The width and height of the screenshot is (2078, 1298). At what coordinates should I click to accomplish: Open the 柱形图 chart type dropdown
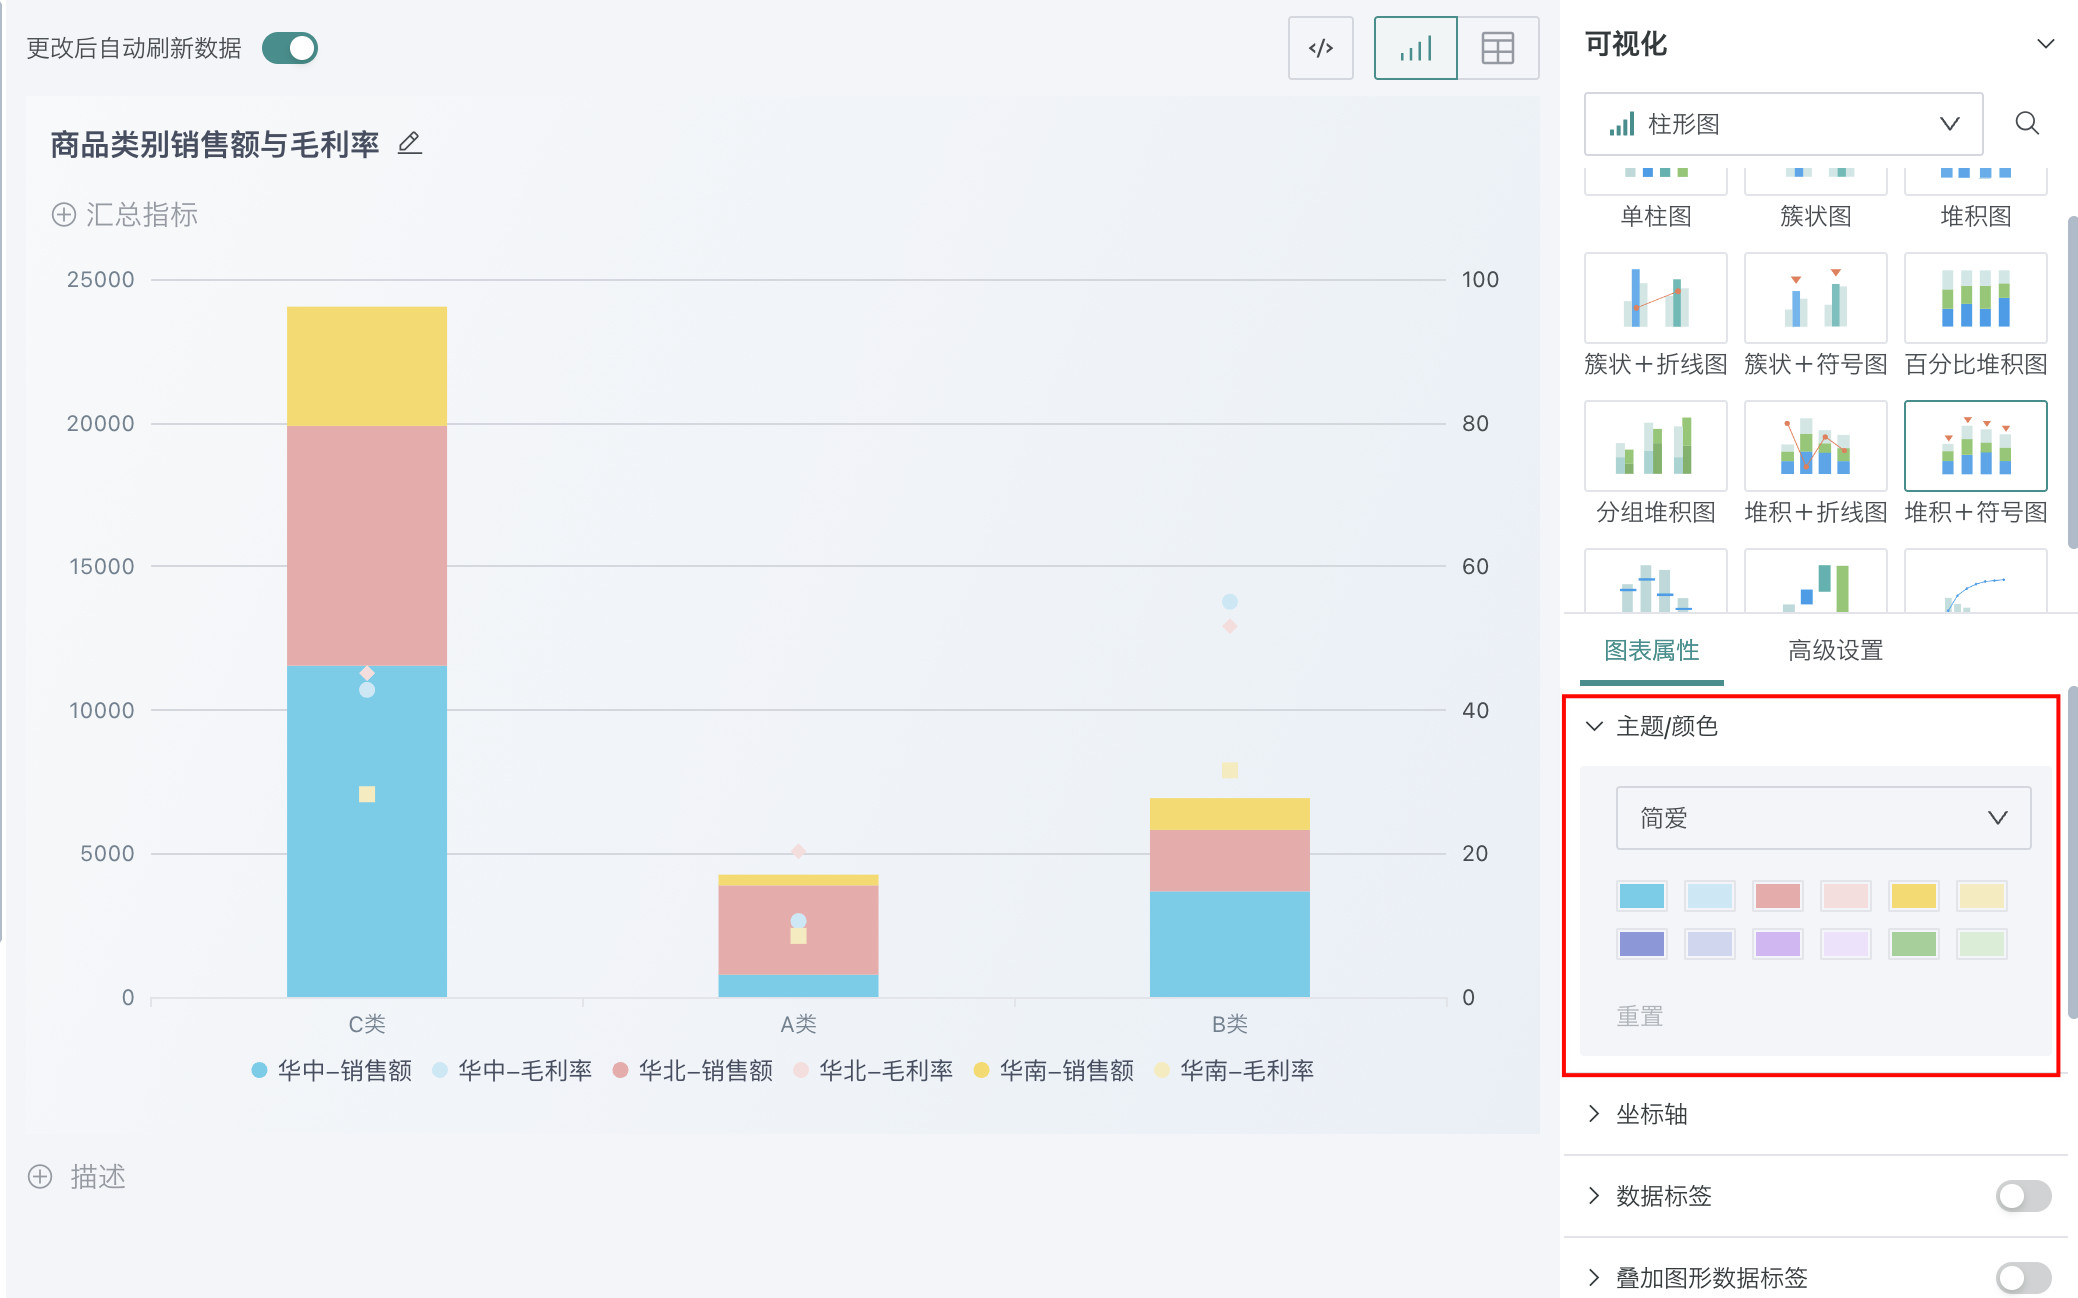1783,124
